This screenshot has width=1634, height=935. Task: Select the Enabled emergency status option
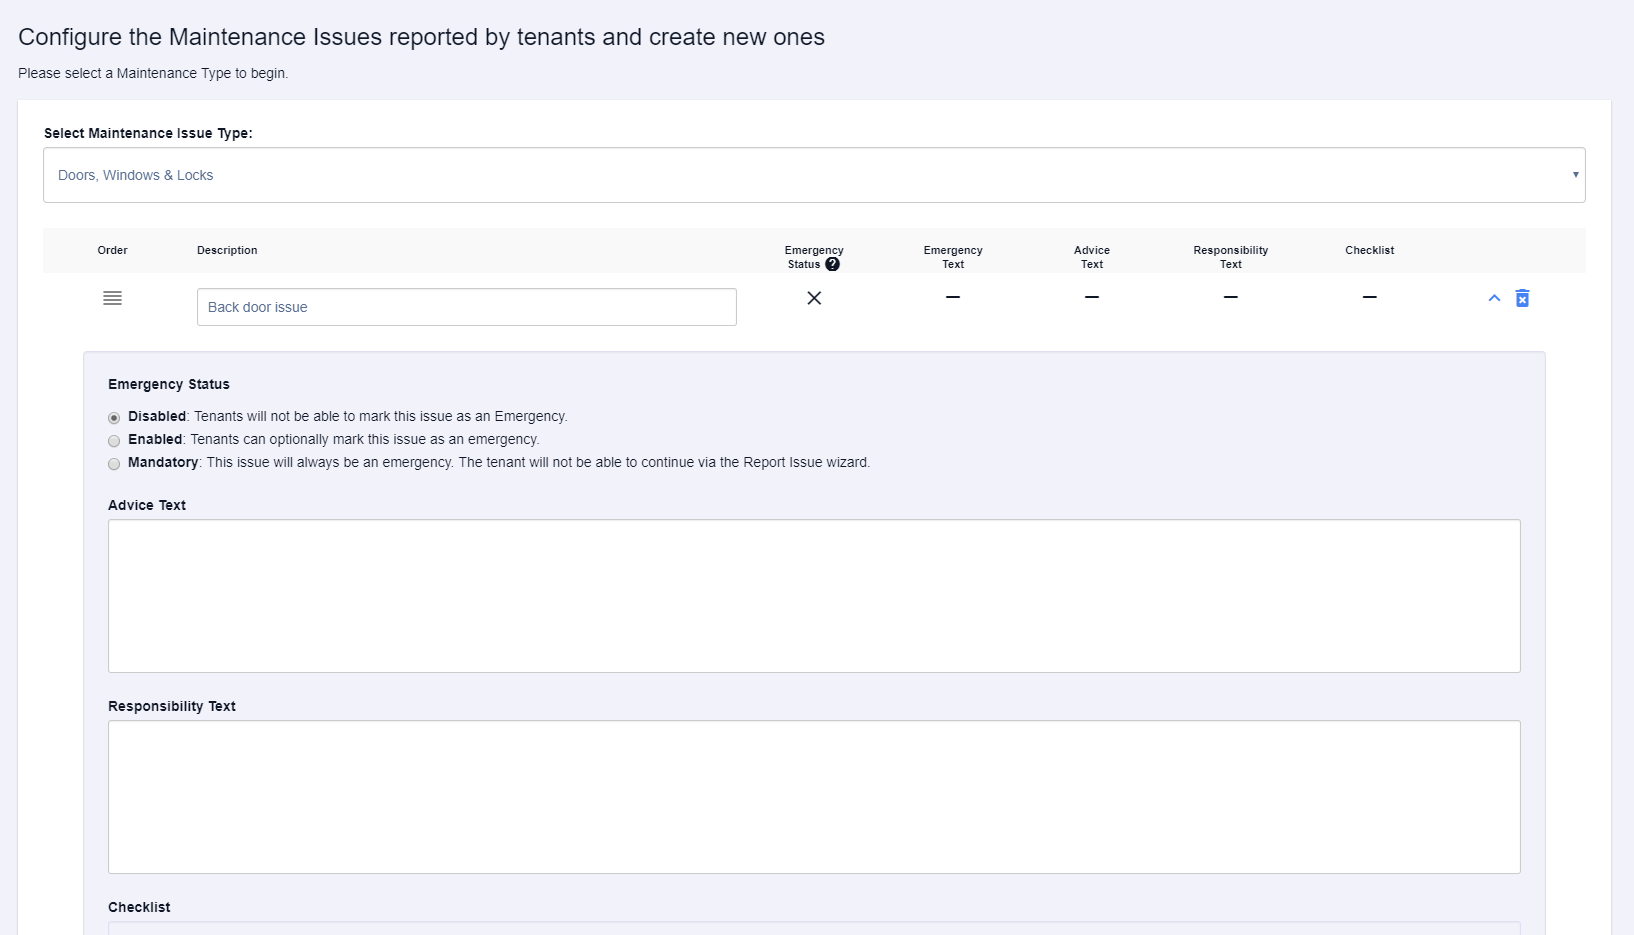tap(114, 441)
